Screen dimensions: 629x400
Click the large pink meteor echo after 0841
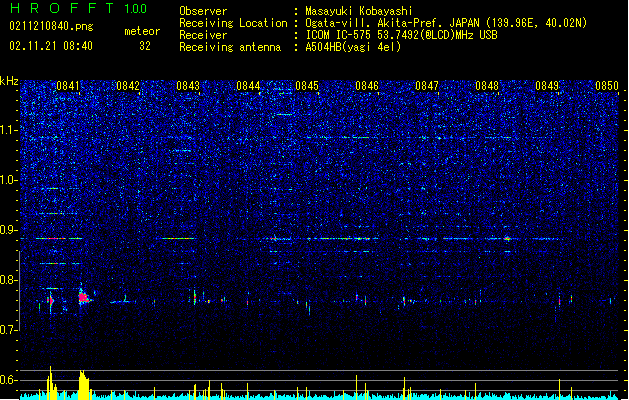coord(83,297)
